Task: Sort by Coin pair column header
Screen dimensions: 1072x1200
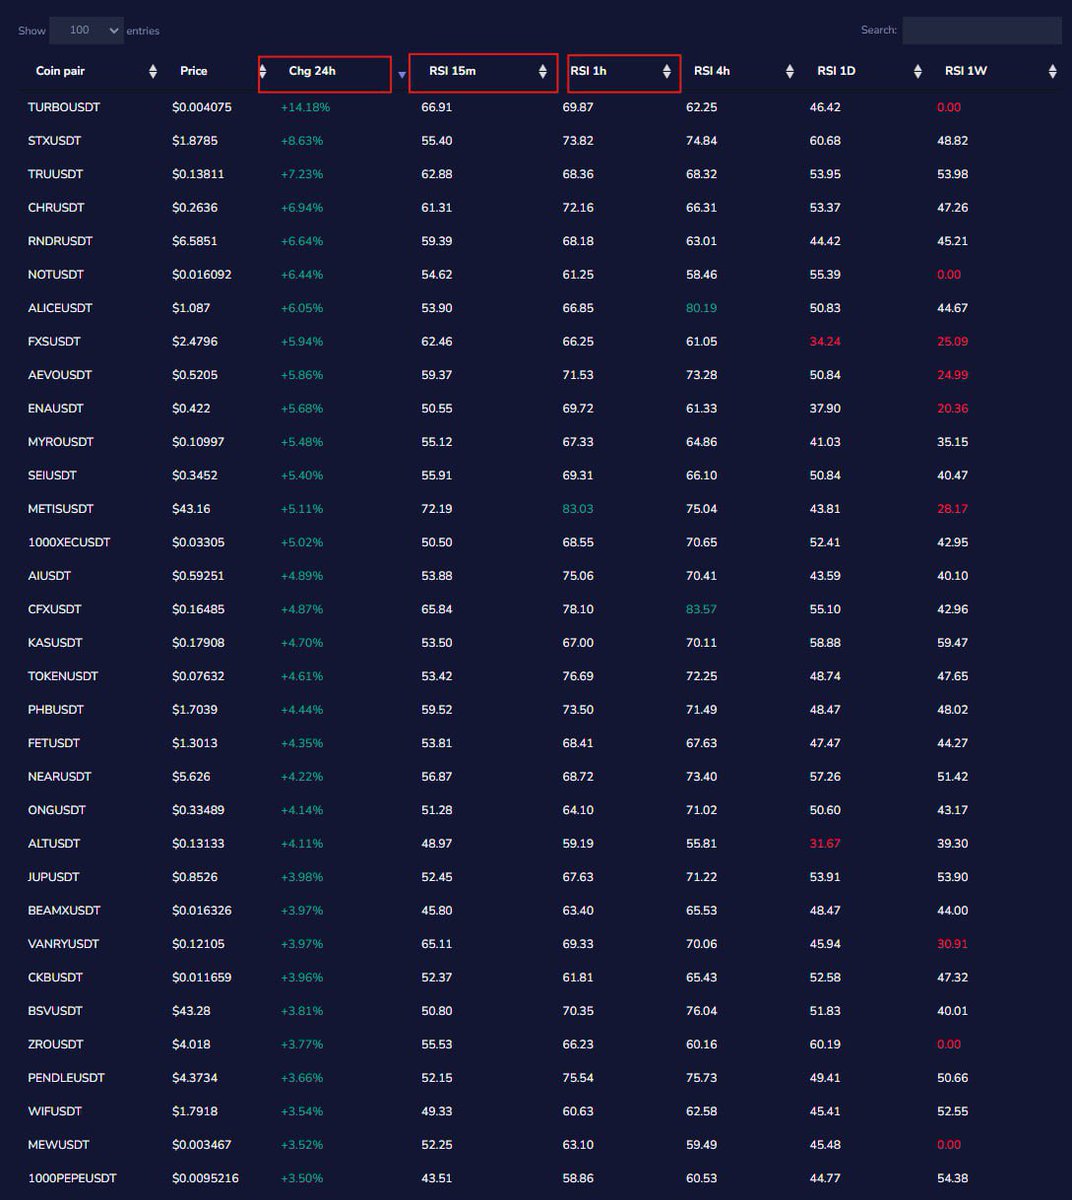Action: [60, 71]
